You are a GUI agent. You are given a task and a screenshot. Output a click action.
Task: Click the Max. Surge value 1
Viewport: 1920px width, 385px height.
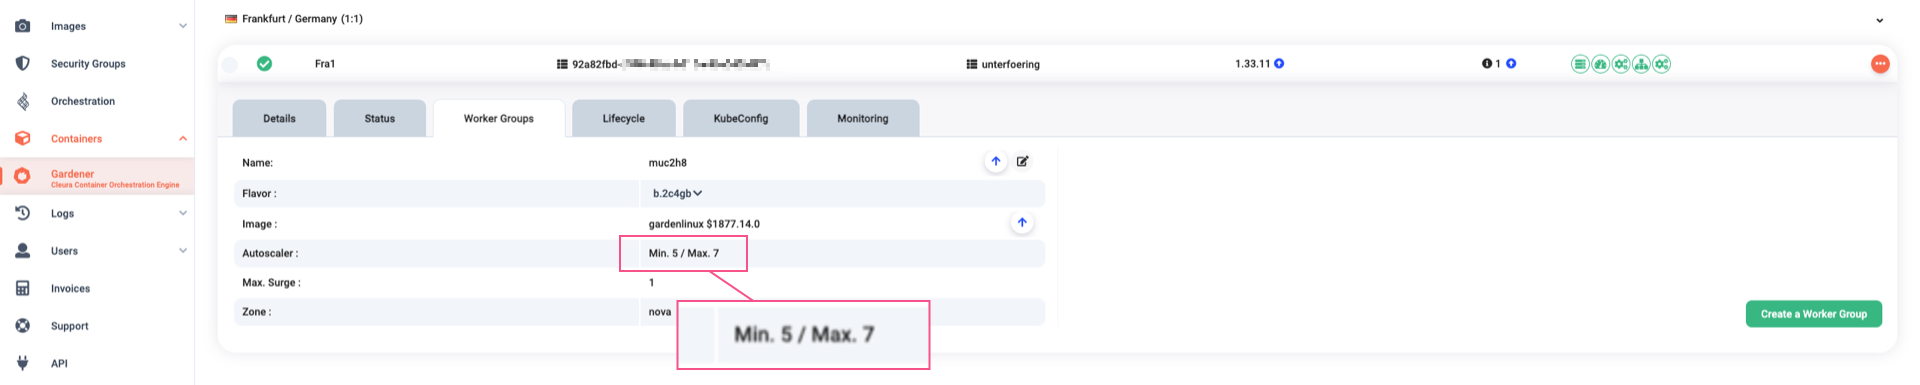point(652,282)
